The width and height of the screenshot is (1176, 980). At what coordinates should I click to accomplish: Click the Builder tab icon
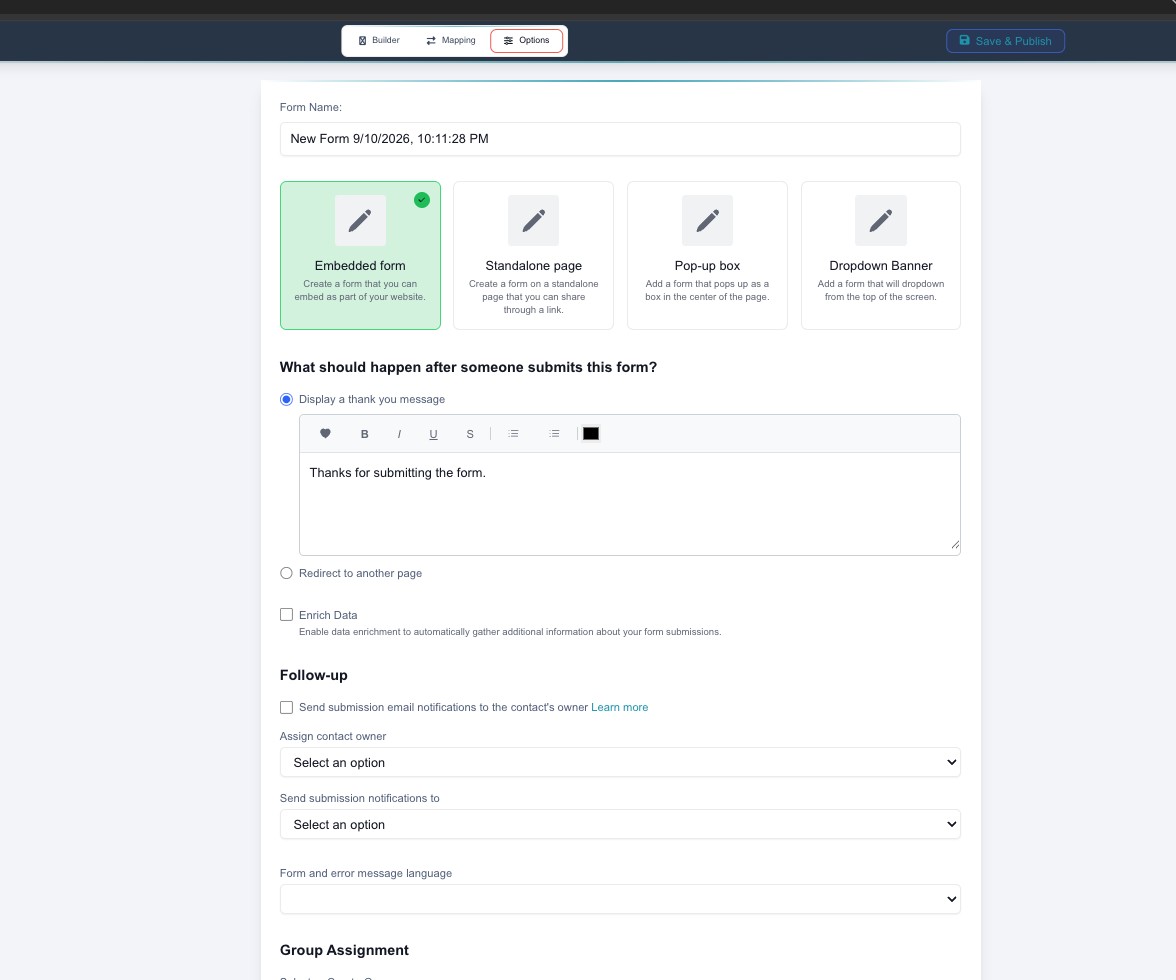tap(362, 40)
